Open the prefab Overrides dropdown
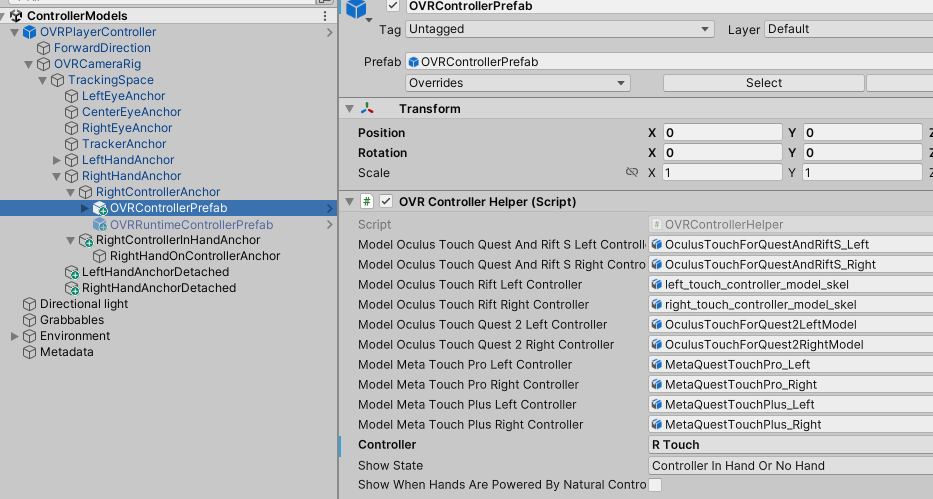The height and width of the screenshot is (499, 933). [x=518, y=83]
